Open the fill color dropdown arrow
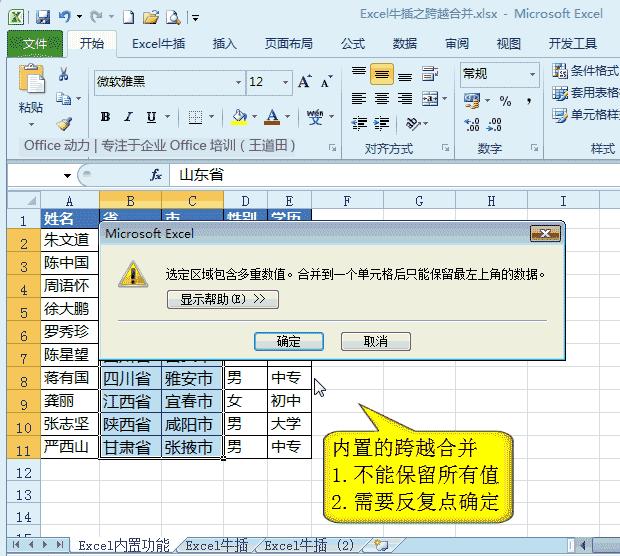The image size is (620, 556). (x=254, y=117)
